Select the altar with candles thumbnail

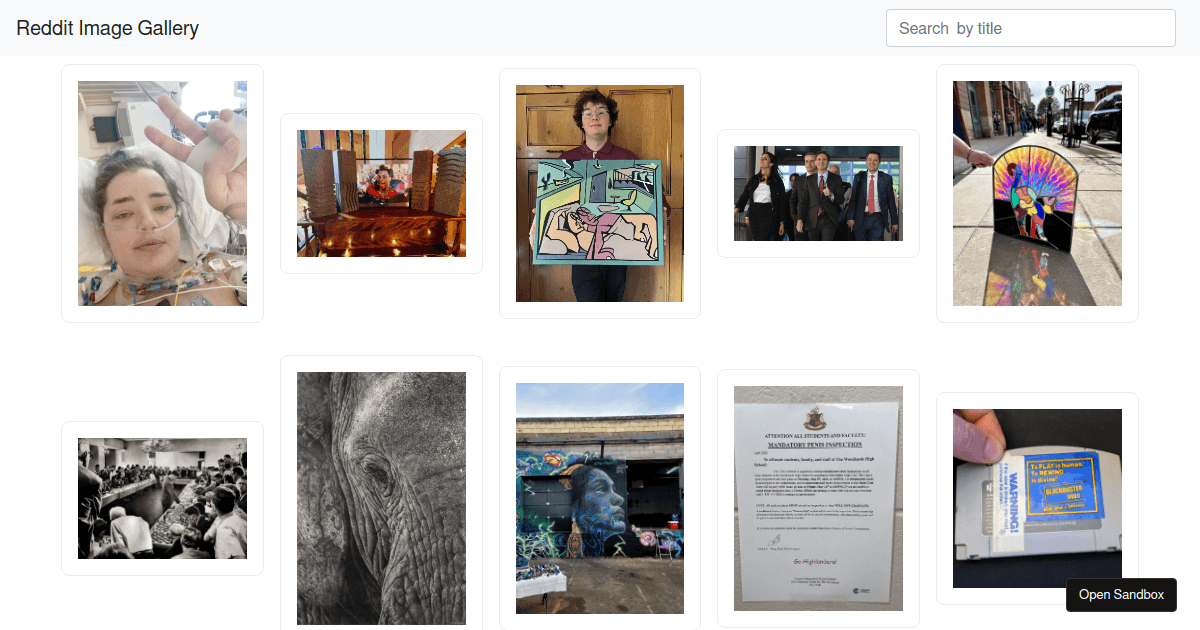[x=381, y=193]
